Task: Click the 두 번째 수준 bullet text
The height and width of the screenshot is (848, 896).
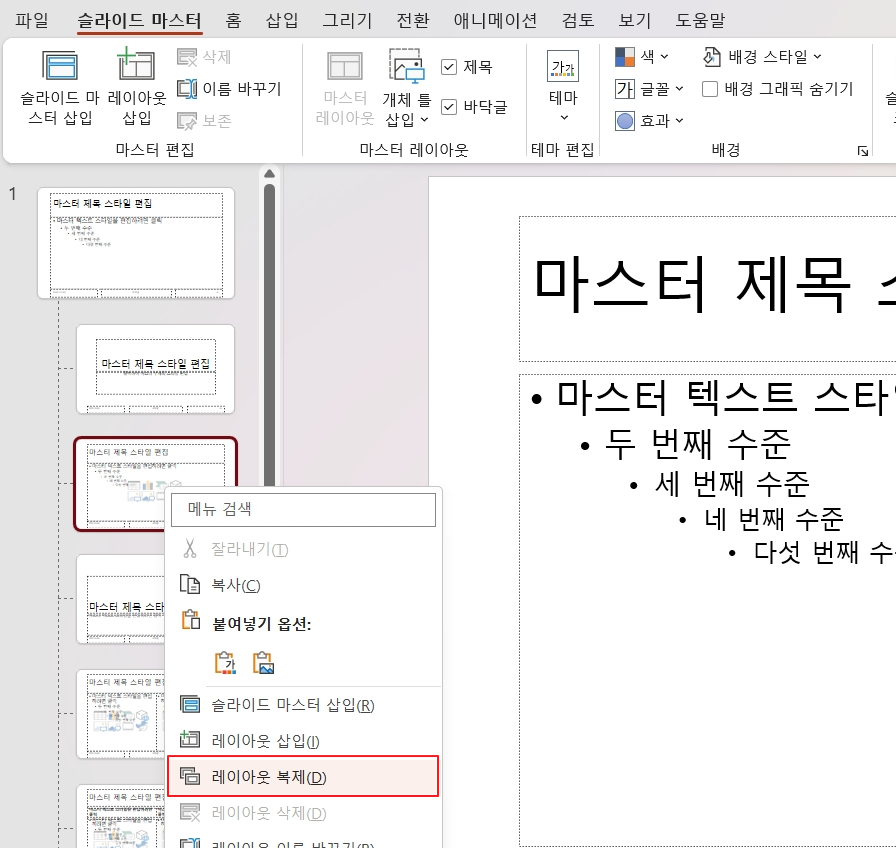Action: (697, 444)
